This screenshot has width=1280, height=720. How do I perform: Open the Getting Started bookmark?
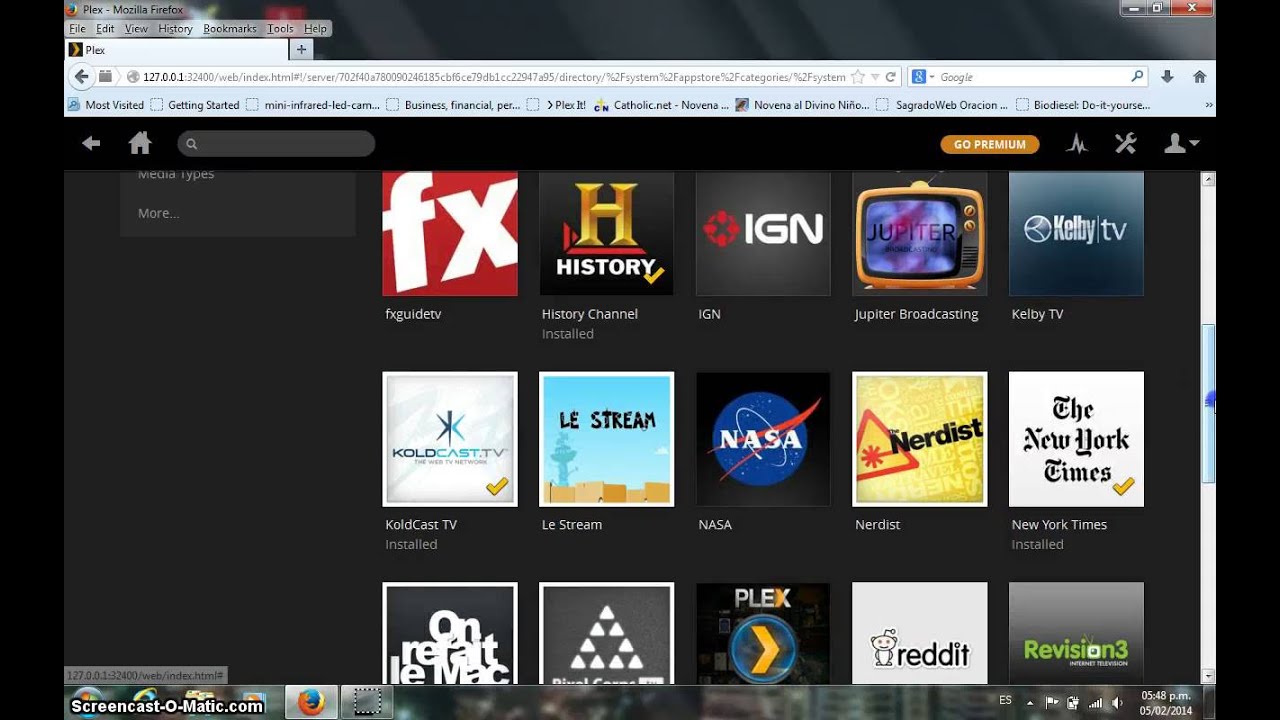195,104
